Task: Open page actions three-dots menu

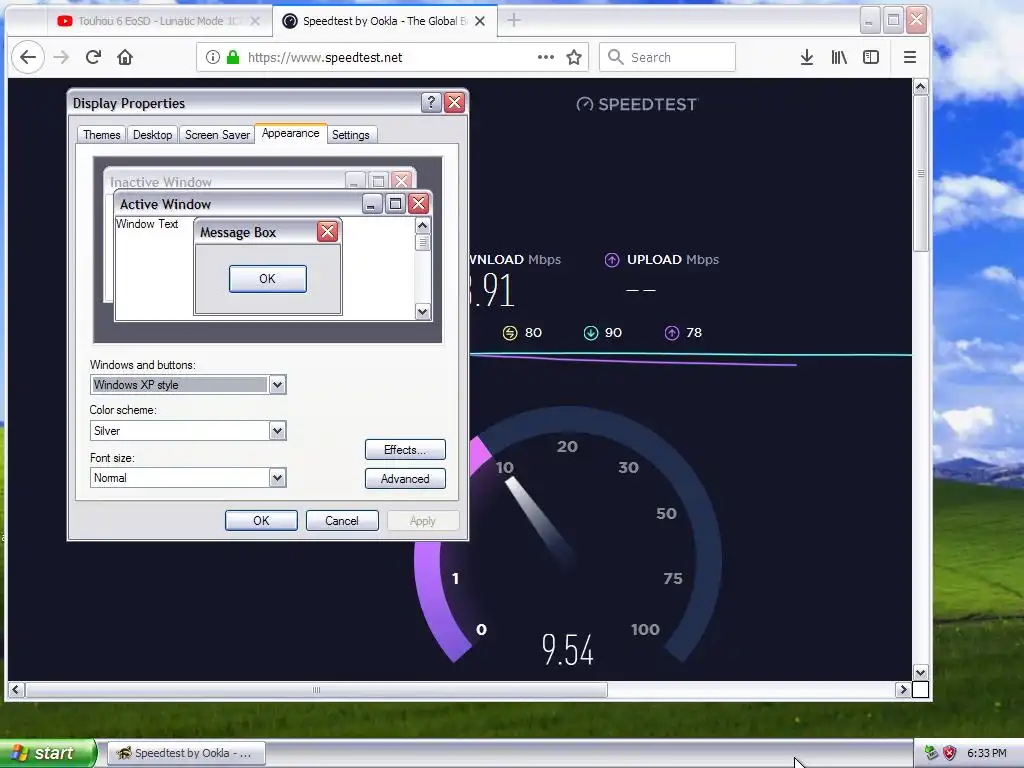Action: [546, 57]
